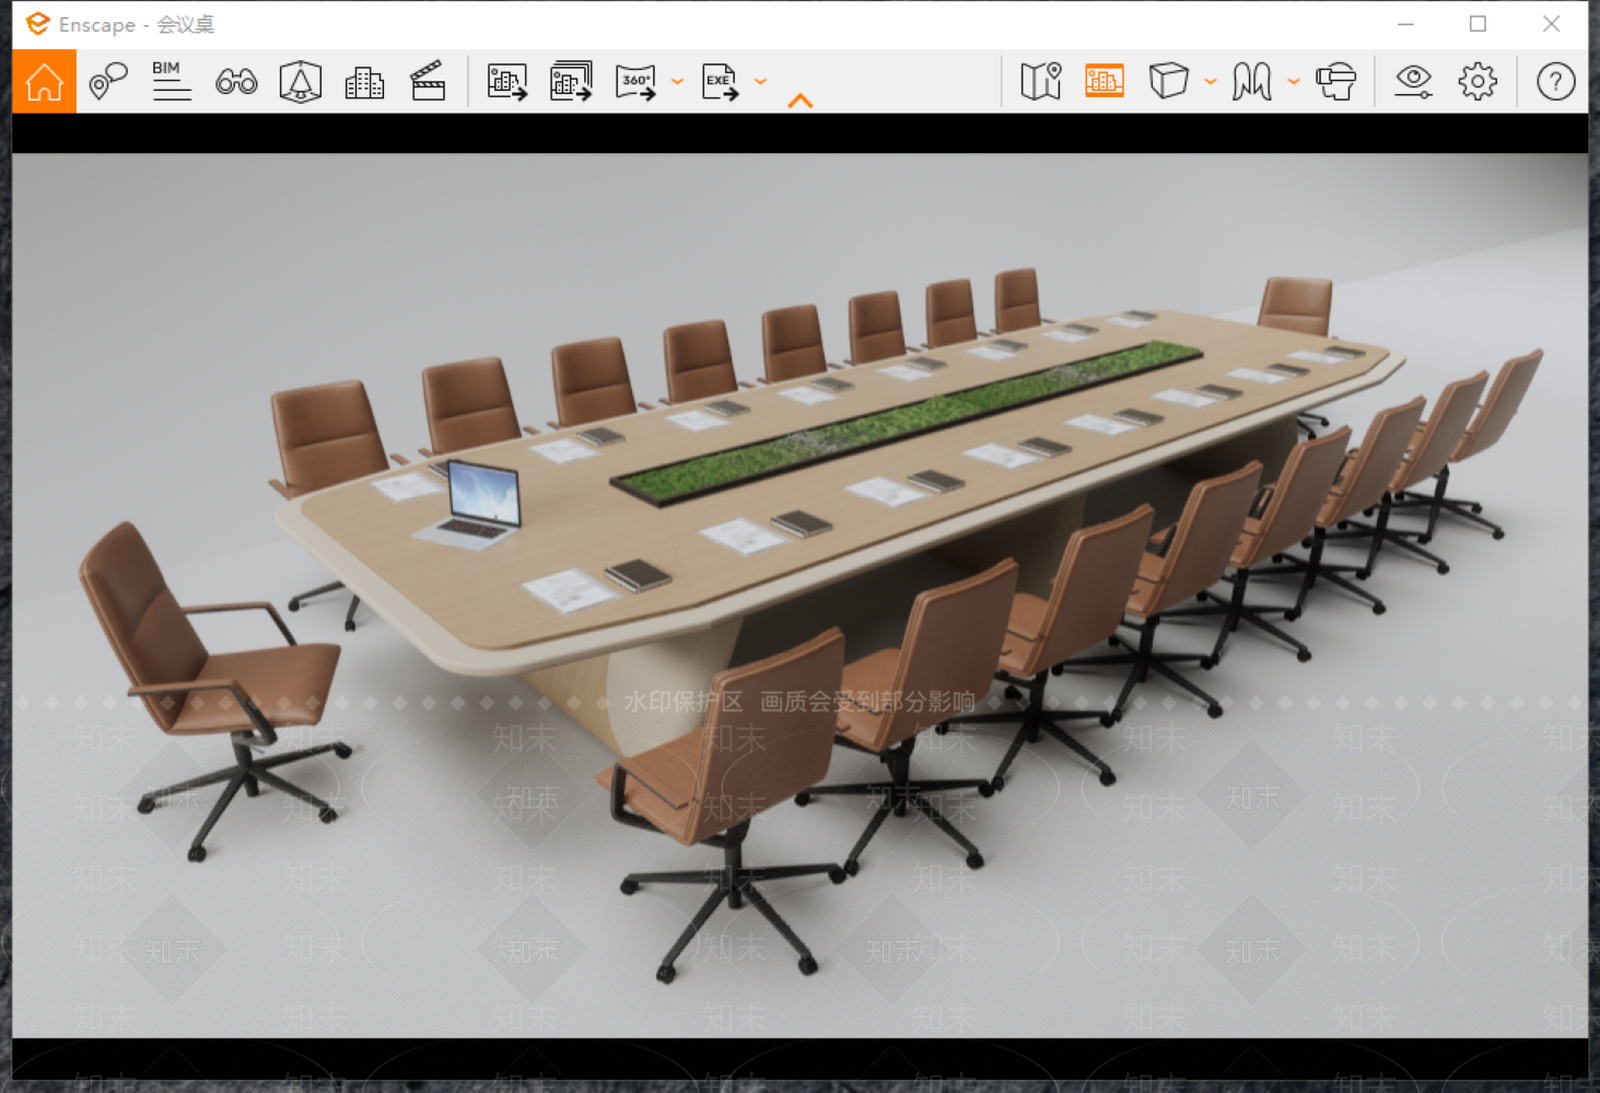This screenshot has height=1093, width=1600.
Task: Export standalone EXE file
Action: [x=720, y=82]
